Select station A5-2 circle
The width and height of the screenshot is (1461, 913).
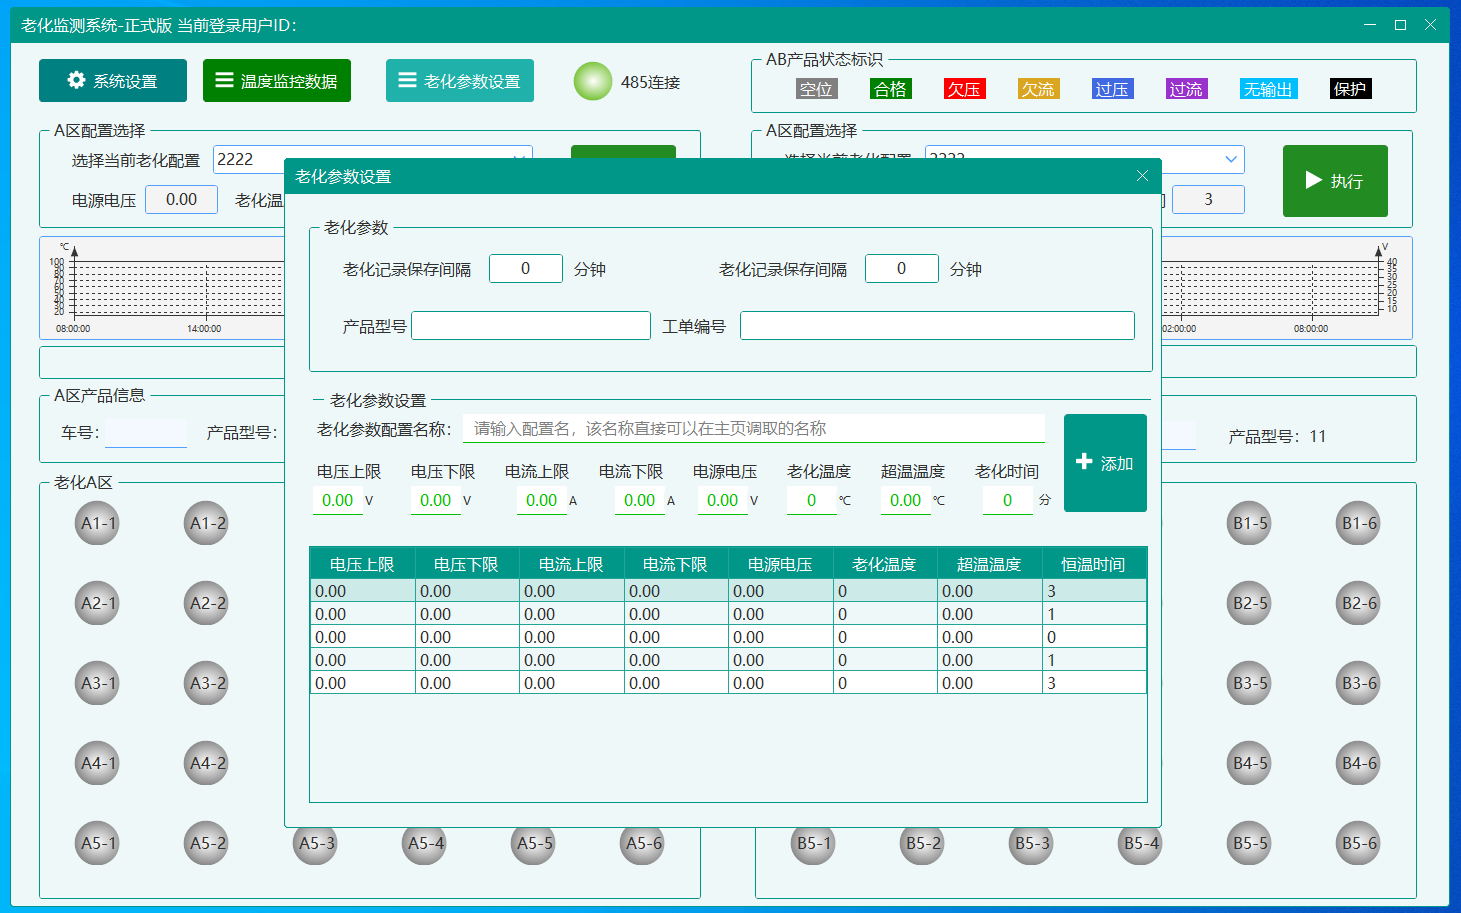pos(207,843)
